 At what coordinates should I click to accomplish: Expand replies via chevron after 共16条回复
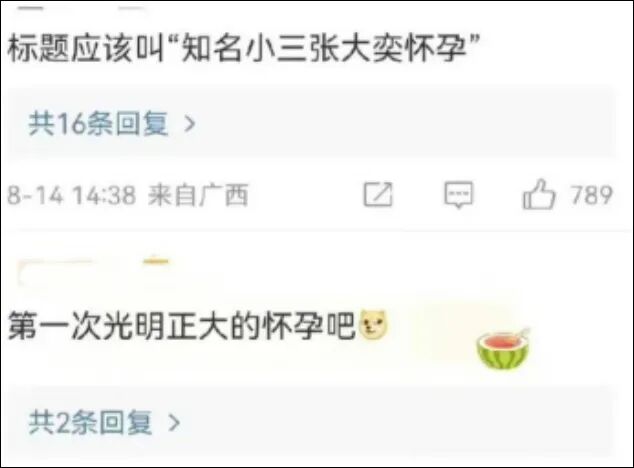(x=190, y=124)
